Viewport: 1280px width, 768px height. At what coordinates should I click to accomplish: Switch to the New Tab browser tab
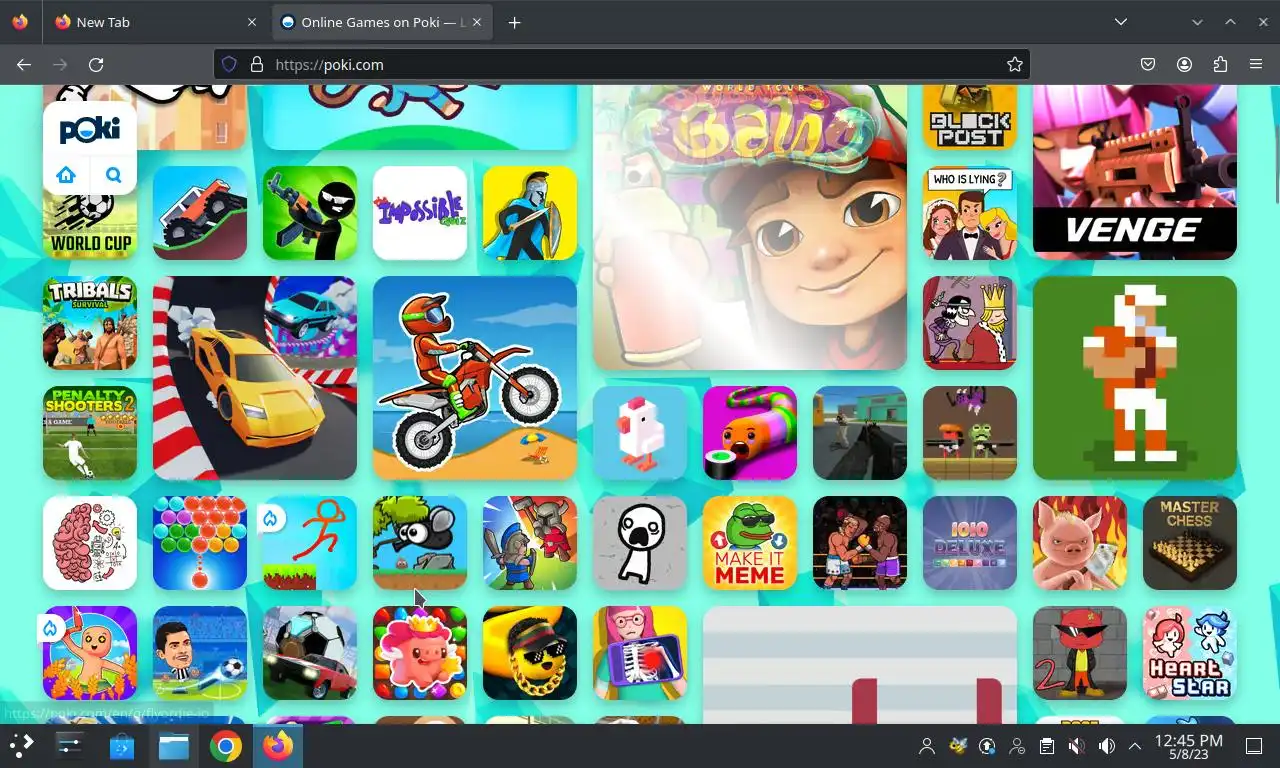[155, 22]
